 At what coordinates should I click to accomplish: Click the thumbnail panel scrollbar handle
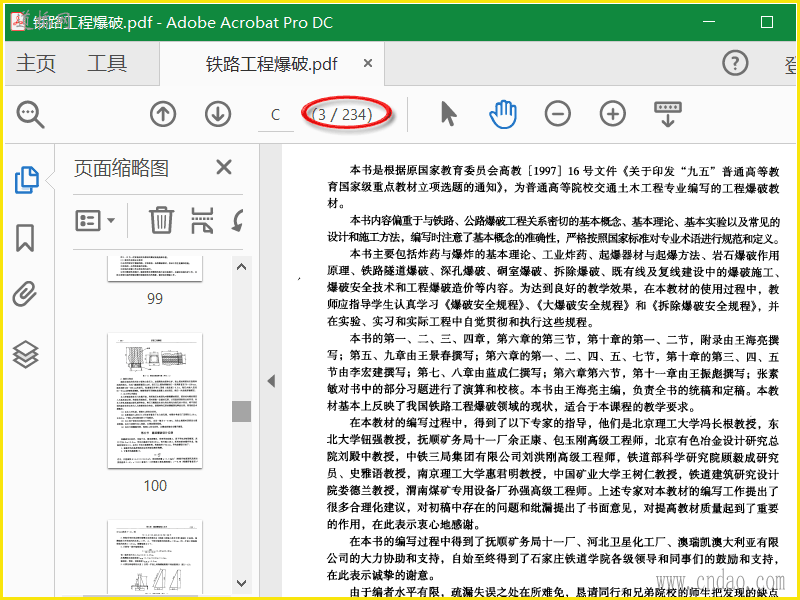tap(241, 411)
